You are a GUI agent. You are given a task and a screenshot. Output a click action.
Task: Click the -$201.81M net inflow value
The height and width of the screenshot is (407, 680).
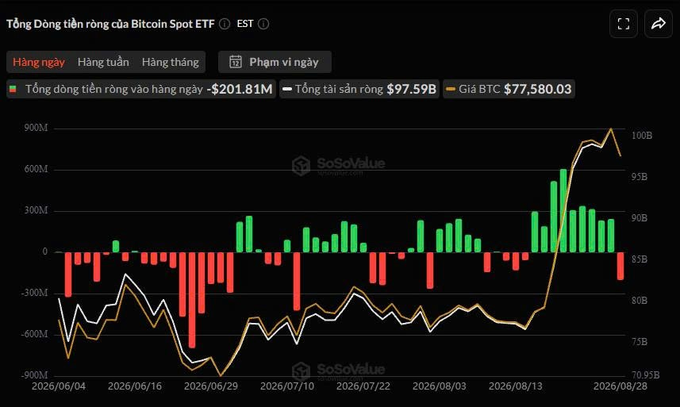coord(240,89)
